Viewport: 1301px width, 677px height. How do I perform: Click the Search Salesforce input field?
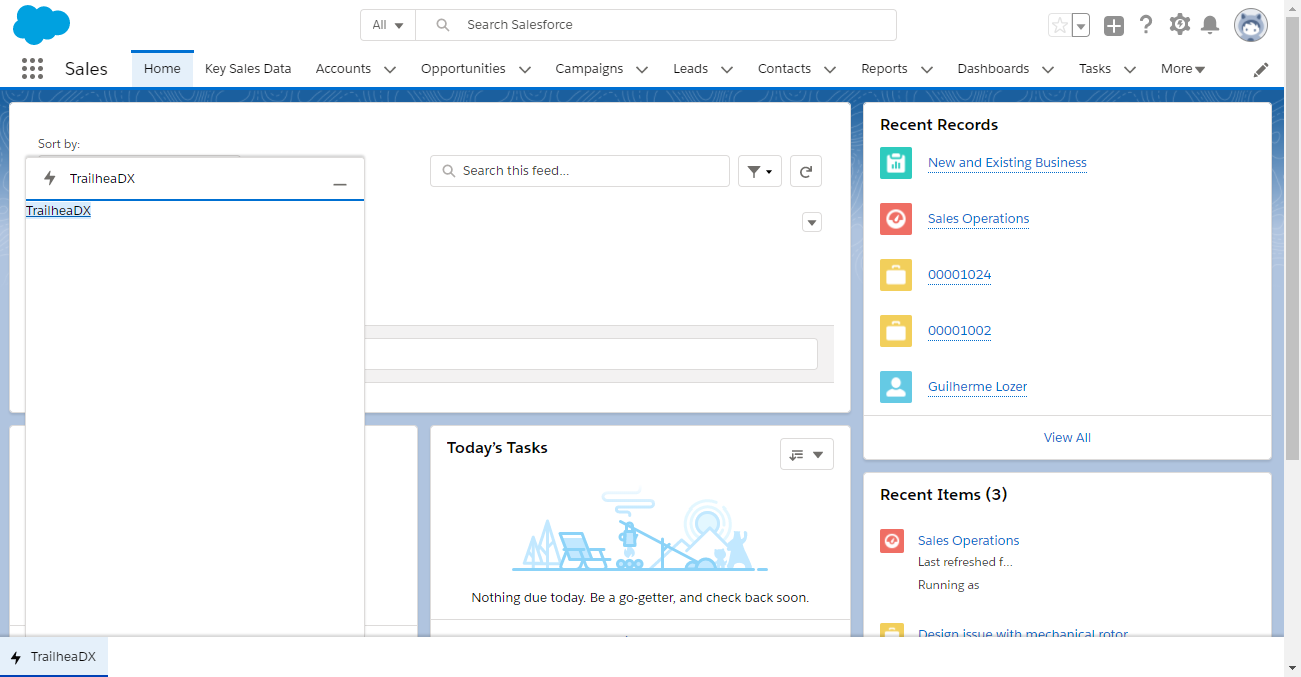pos(670,25)
